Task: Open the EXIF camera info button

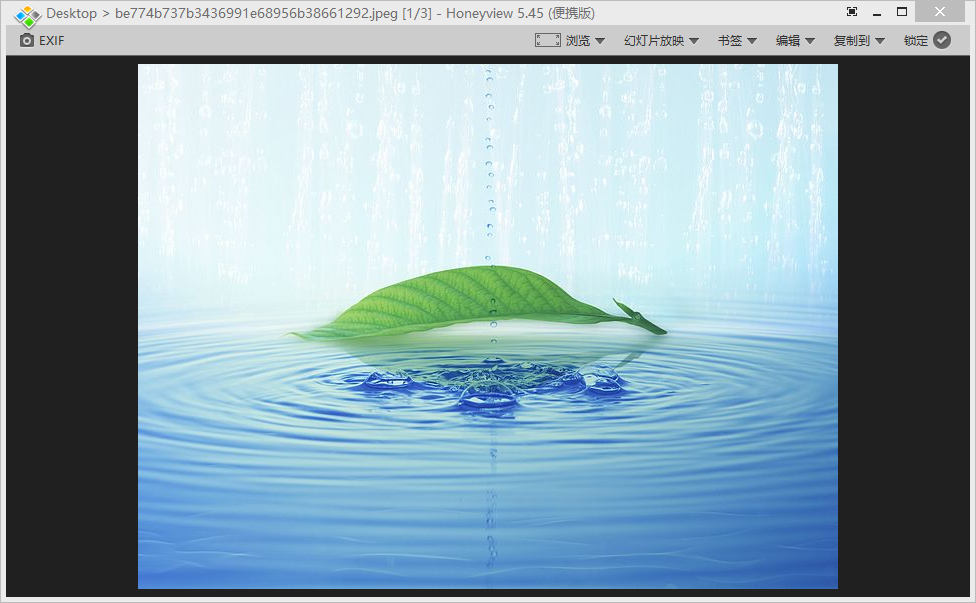Action: pyautogui.click(x=42, y=40)
